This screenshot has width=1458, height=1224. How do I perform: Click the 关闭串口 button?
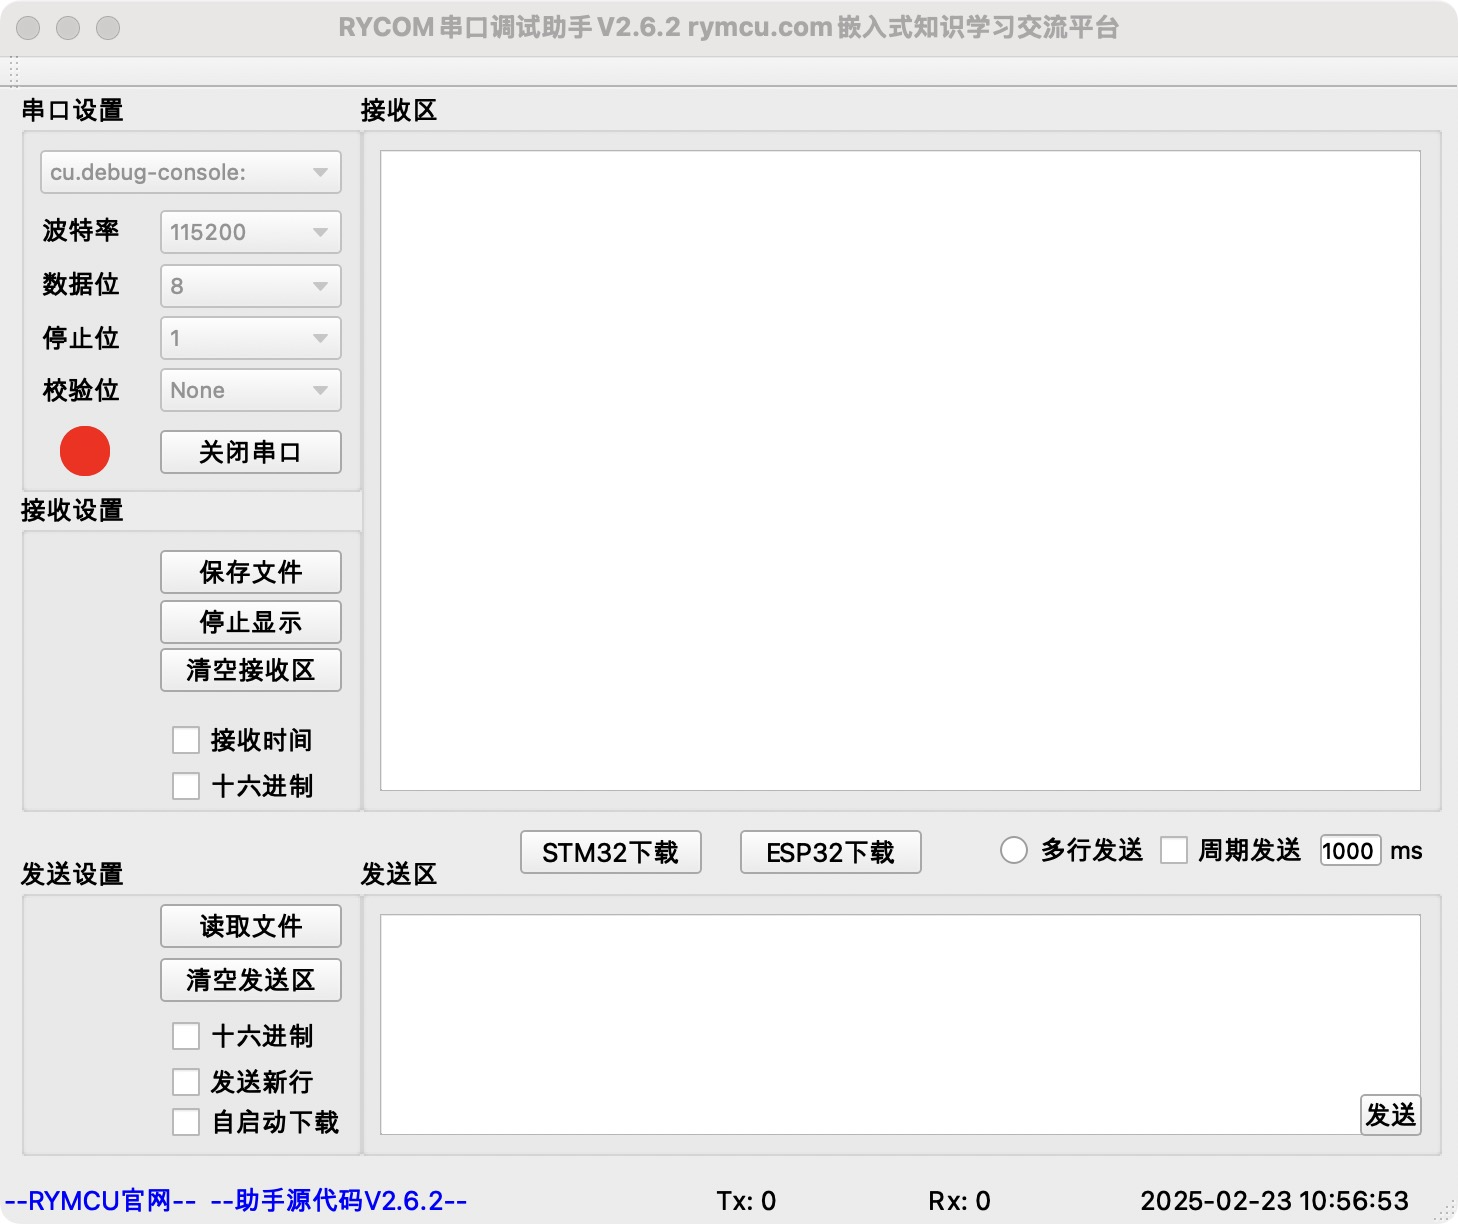(x=250, y=452)
